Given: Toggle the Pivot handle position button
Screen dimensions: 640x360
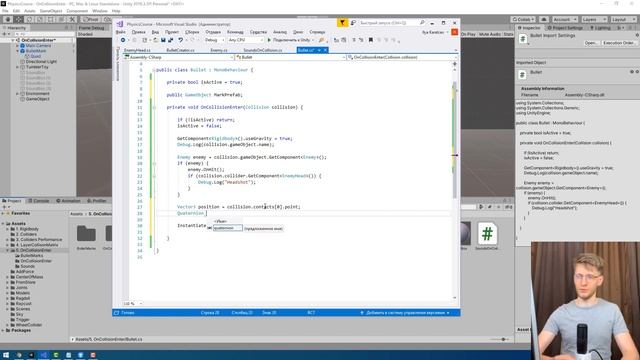Looking at the screenshot, I should tap(91, 19).
